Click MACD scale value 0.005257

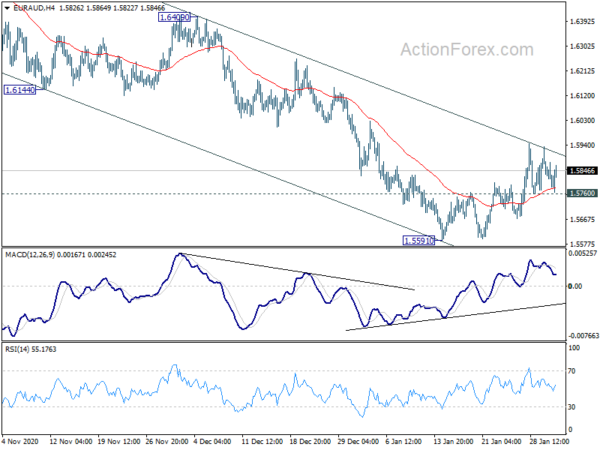[583, 254]
